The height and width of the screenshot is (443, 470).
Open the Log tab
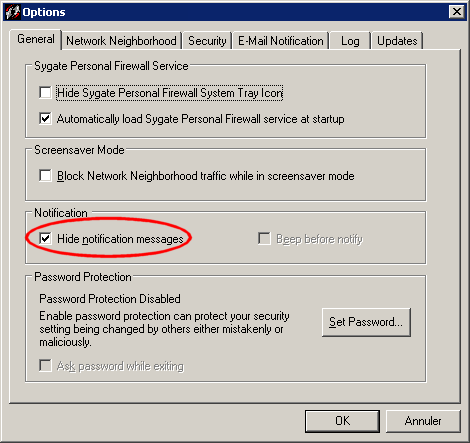click(350, 41)
